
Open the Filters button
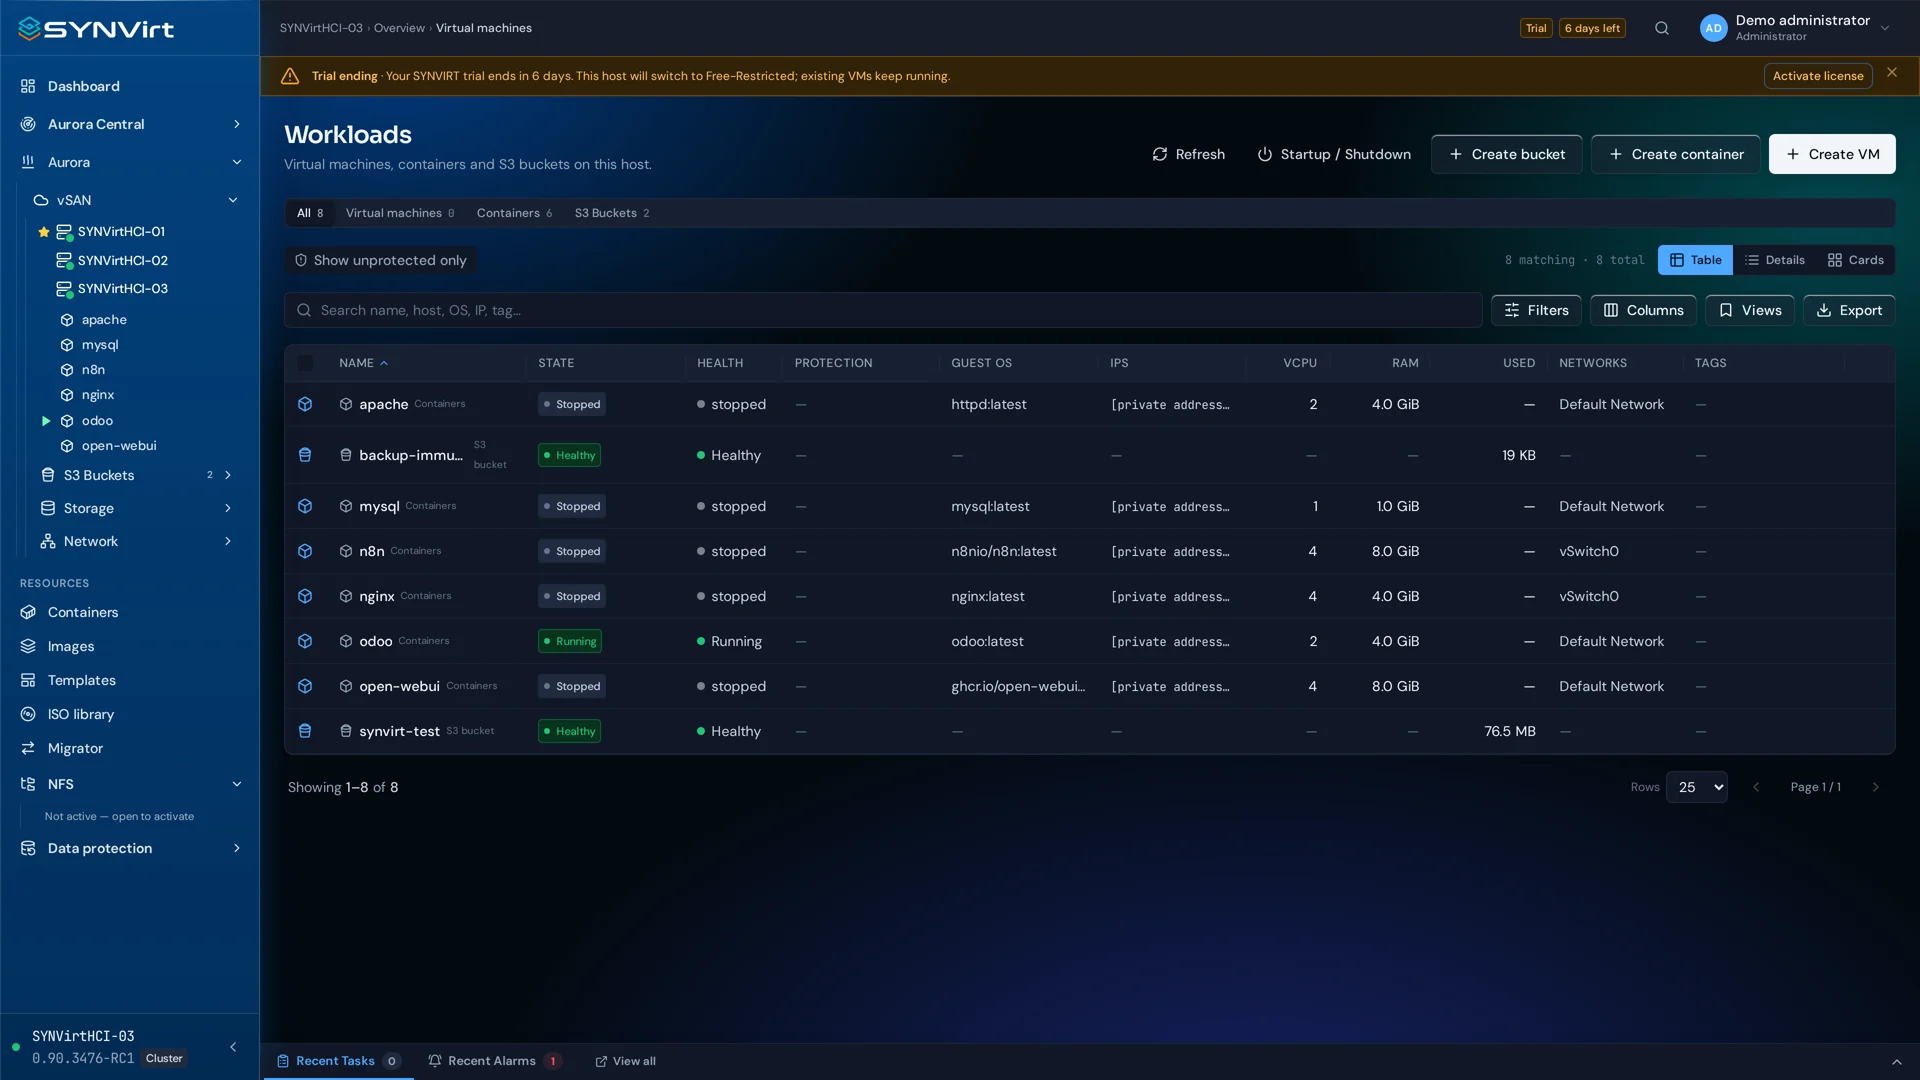point(1537,310)
